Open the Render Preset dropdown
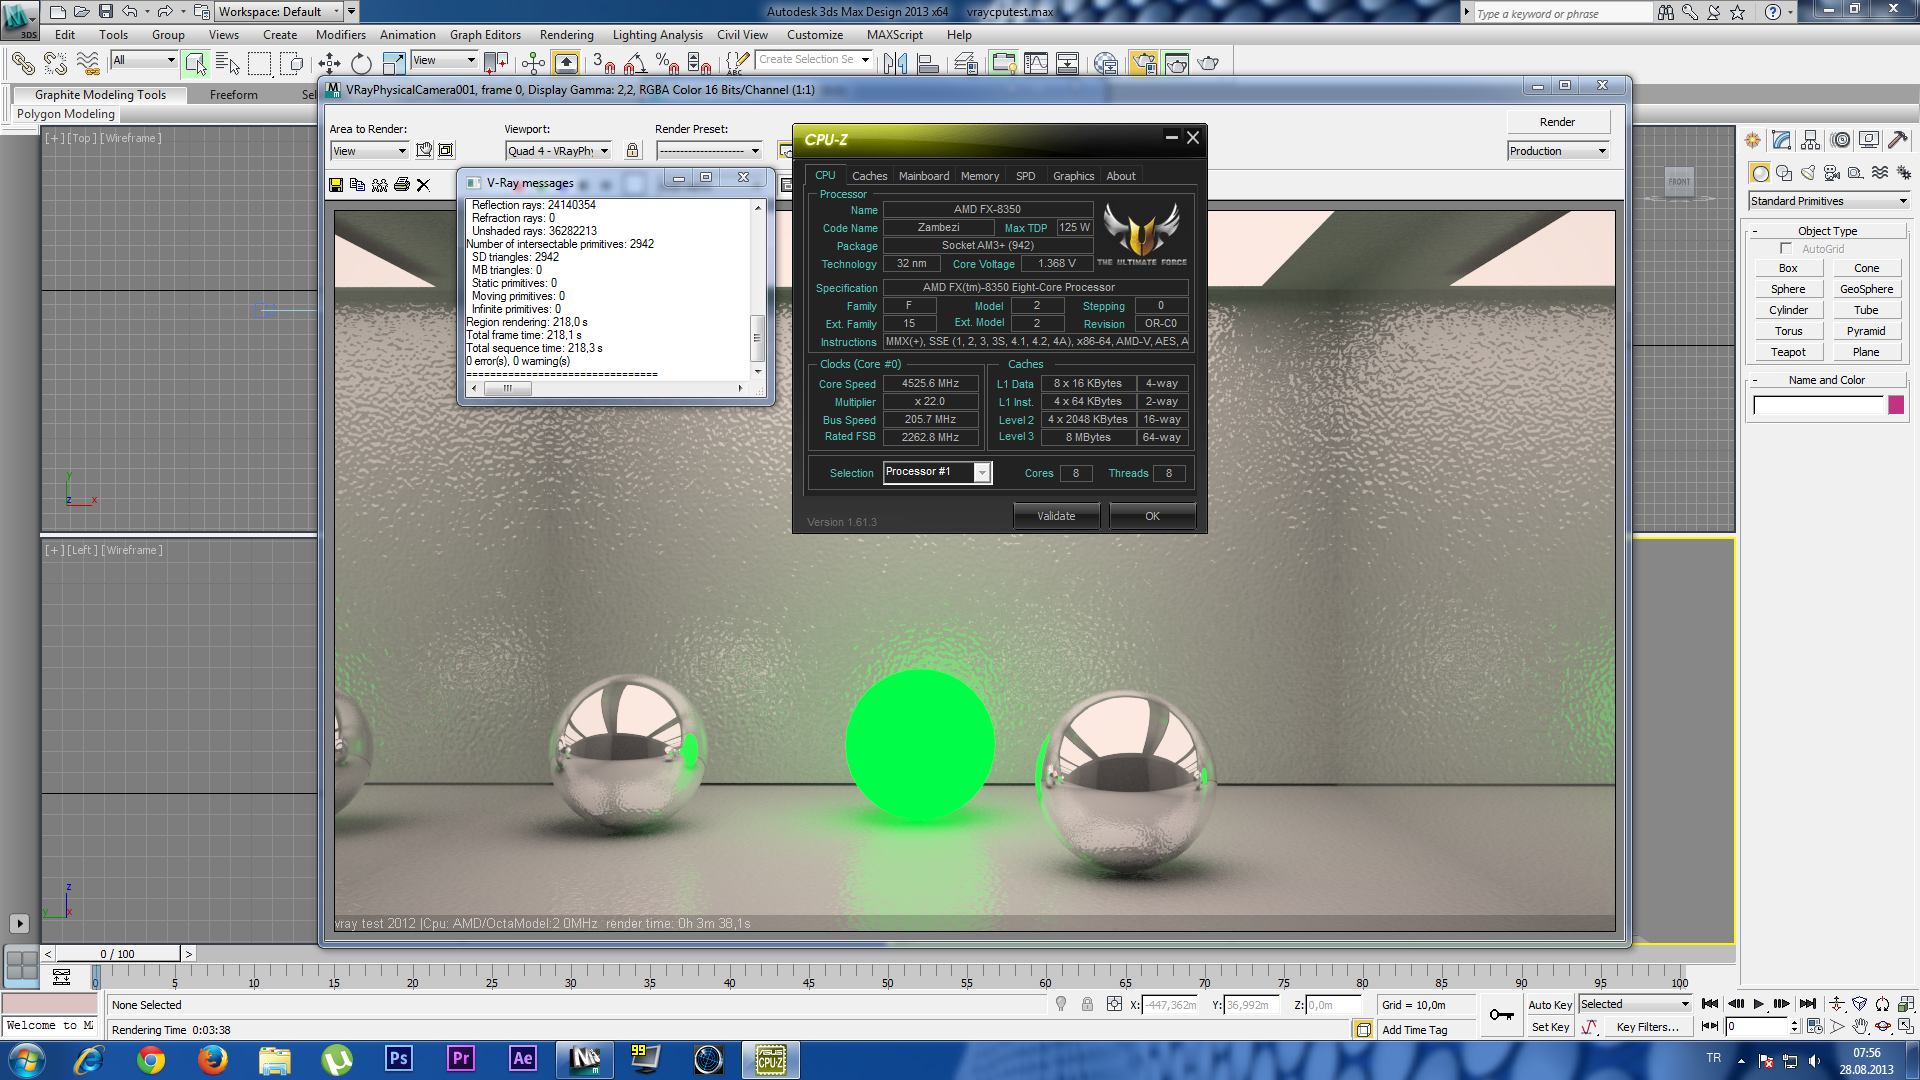1920x1080 pixels. click(x=709, y=151)
